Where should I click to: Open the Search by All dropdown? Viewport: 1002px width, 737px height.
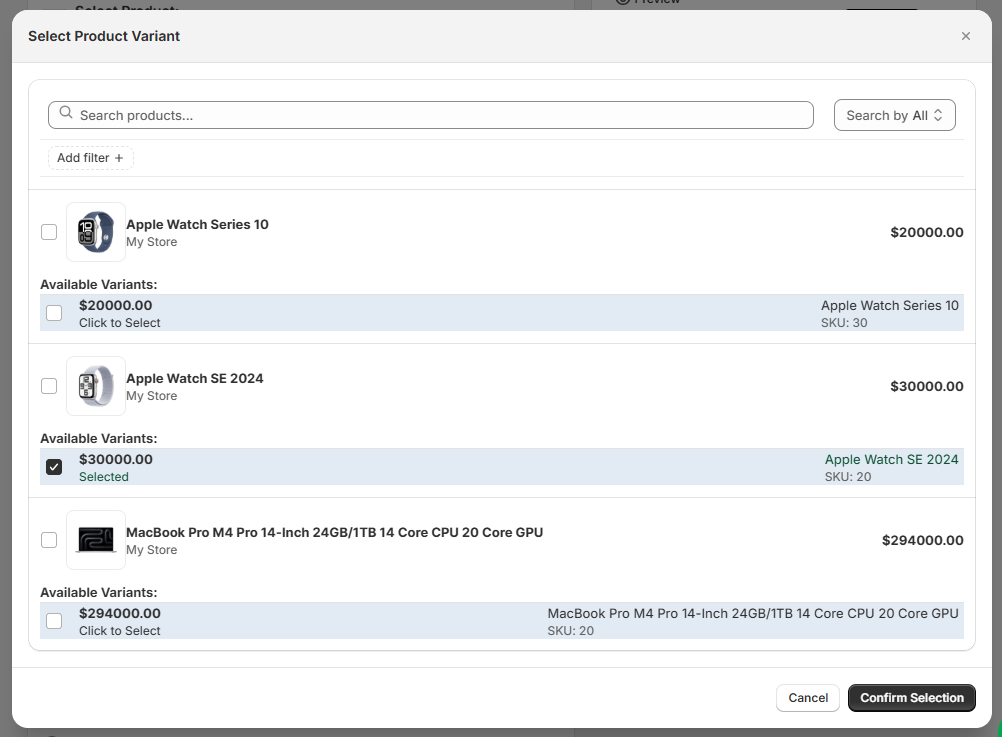pyautogui.click(x=894, y=115)
